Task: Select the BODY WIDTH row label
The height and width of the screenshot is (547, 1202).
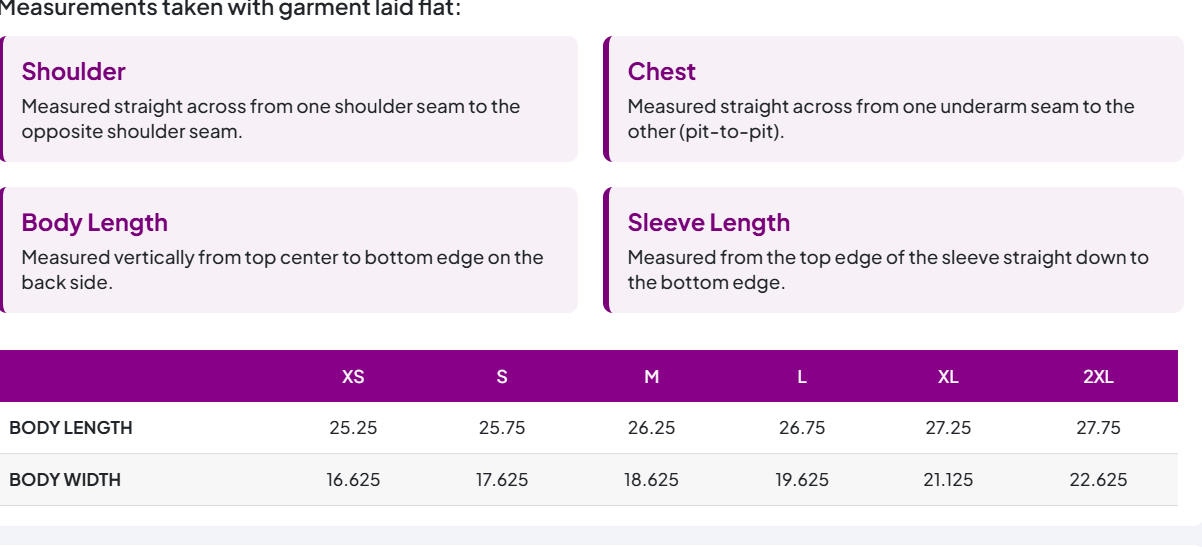Action: pos(65,480)
